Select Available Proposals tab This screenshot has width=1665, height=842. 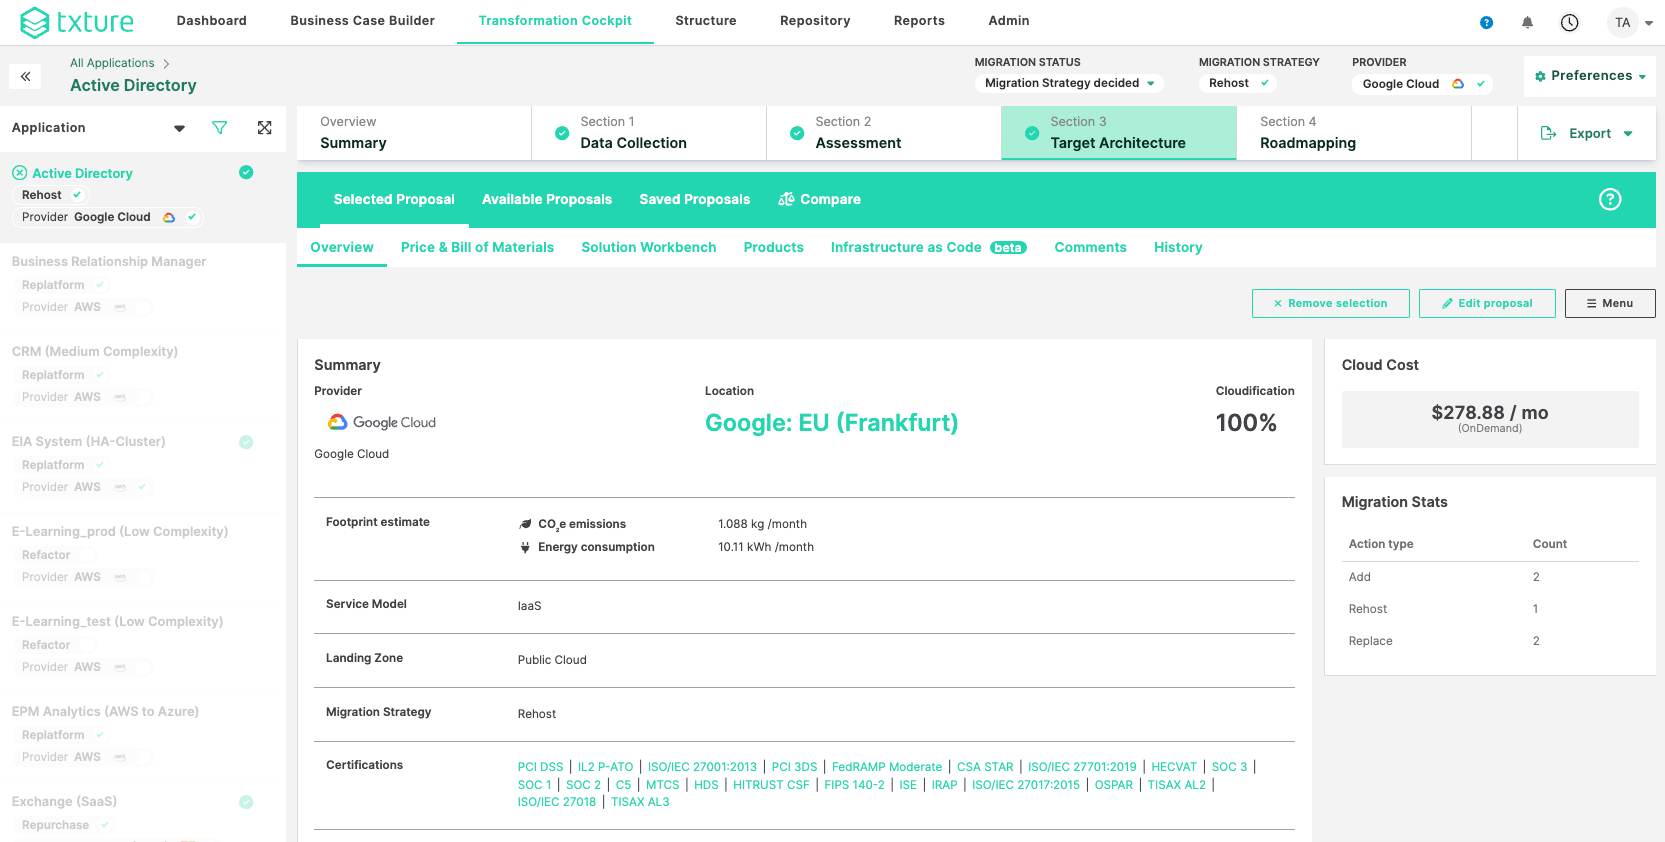tap(547, 199)
